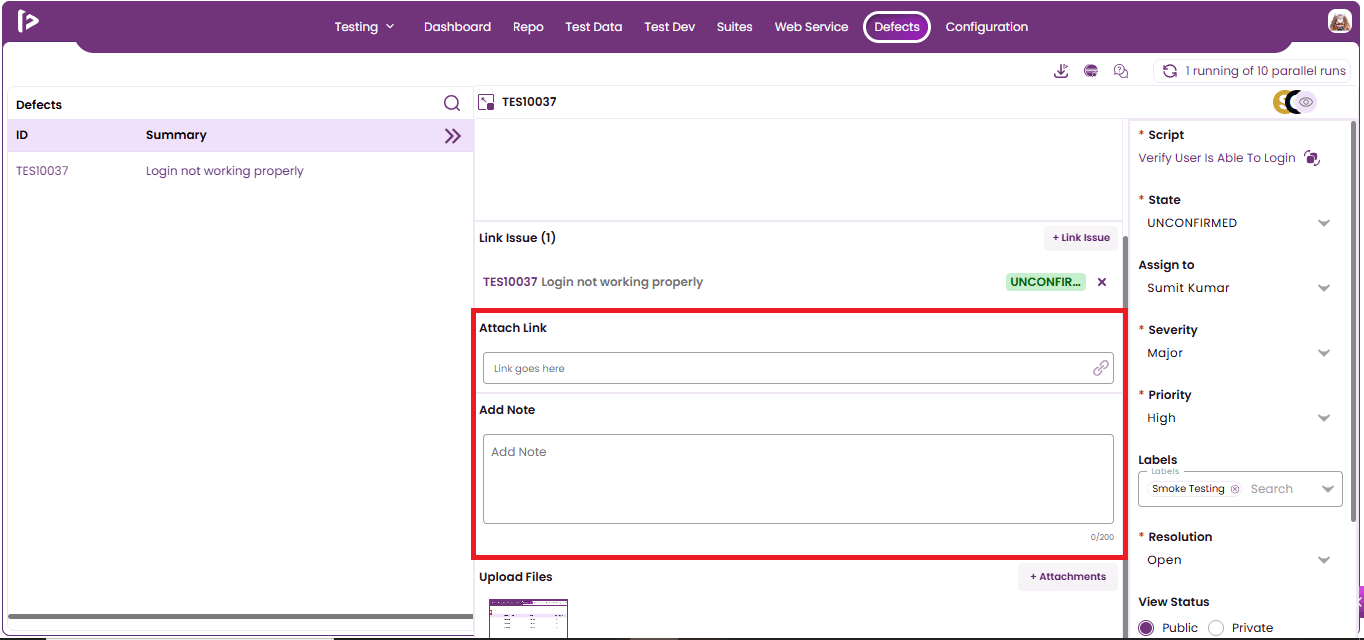Select the Public view status

pyautogui.click(x=1146, y=628)
